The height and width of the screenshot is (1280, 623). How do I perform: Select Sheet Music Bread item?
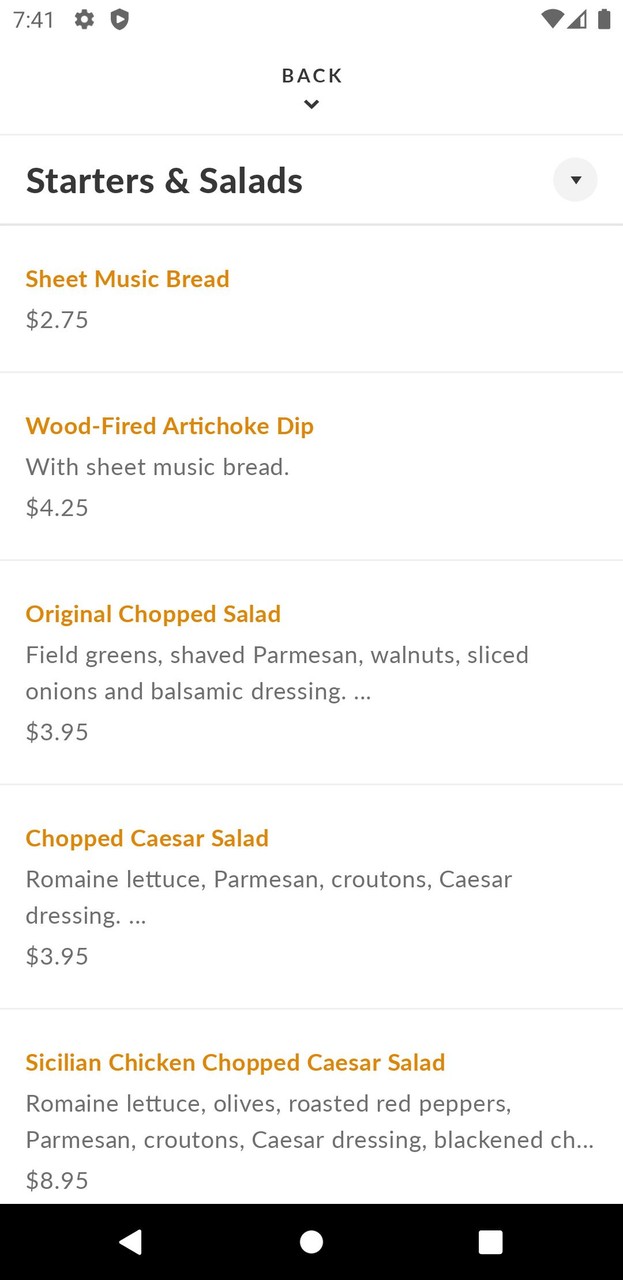coord(127,279)
